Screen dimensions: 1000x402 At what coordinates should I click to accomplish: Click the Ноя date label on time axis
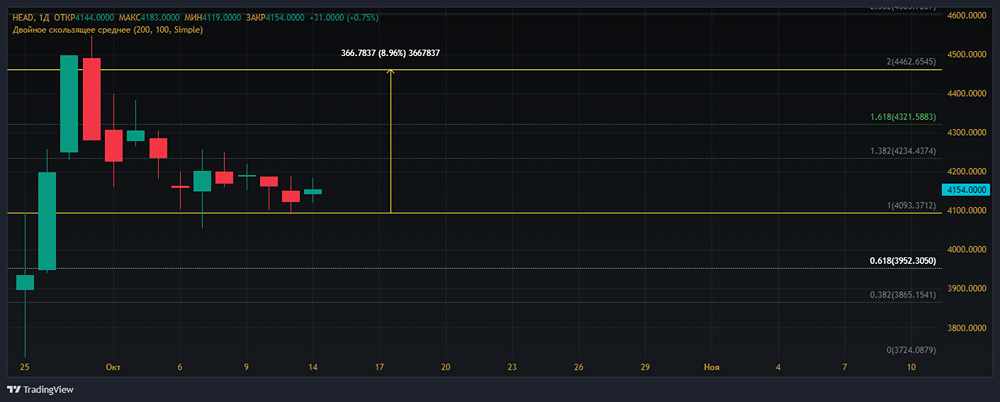(712, 367)
